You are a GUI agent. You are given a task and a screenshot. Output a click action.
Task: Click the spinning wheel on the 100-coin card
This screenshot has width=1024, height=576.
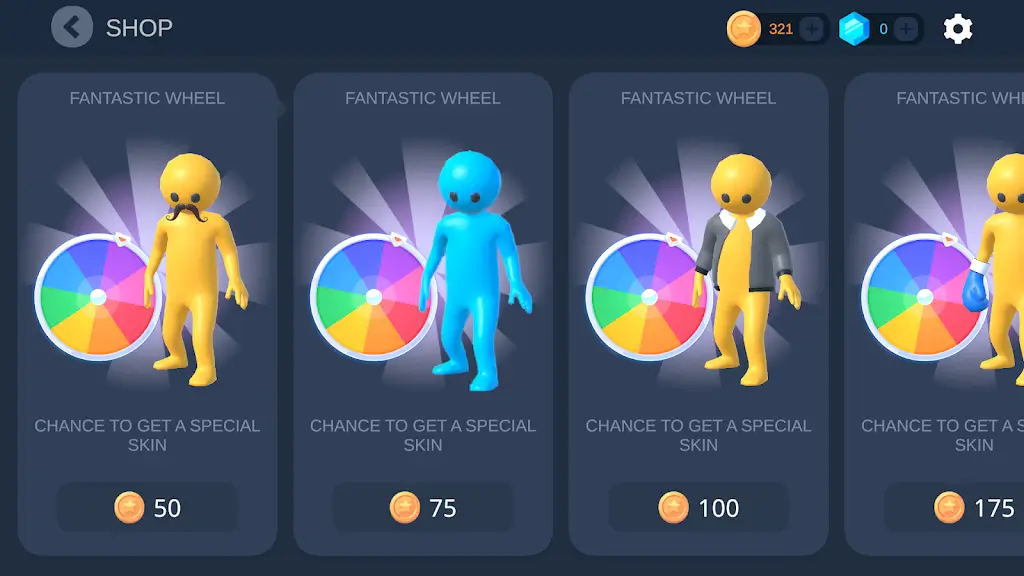(x=648, y=297)
